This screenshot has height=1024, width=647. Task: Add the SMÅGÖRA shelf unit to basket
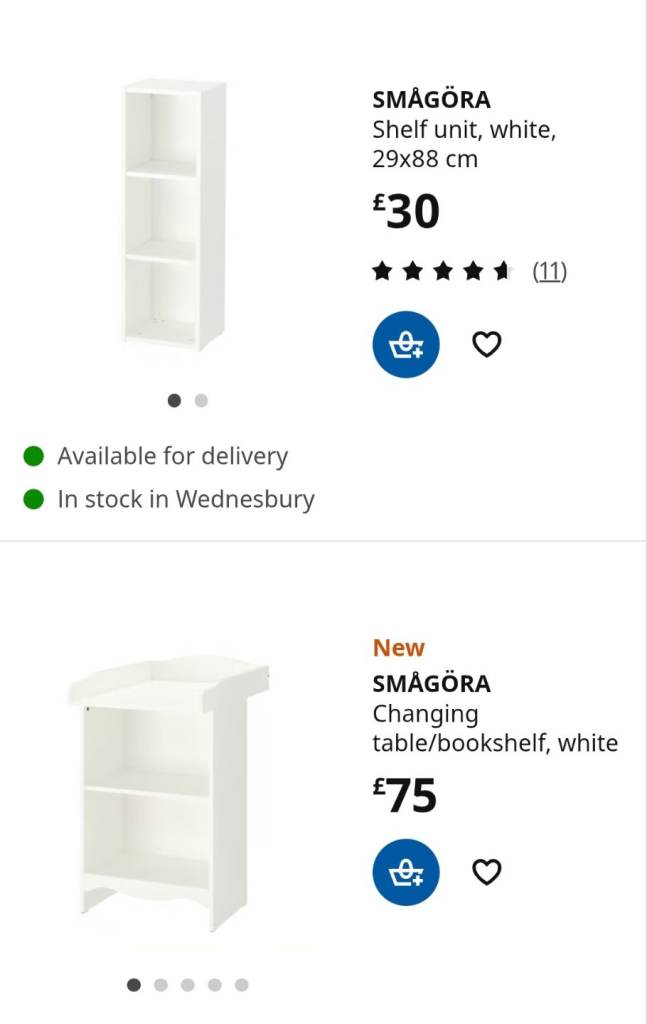pyautogui.click(x=405, y=344)
